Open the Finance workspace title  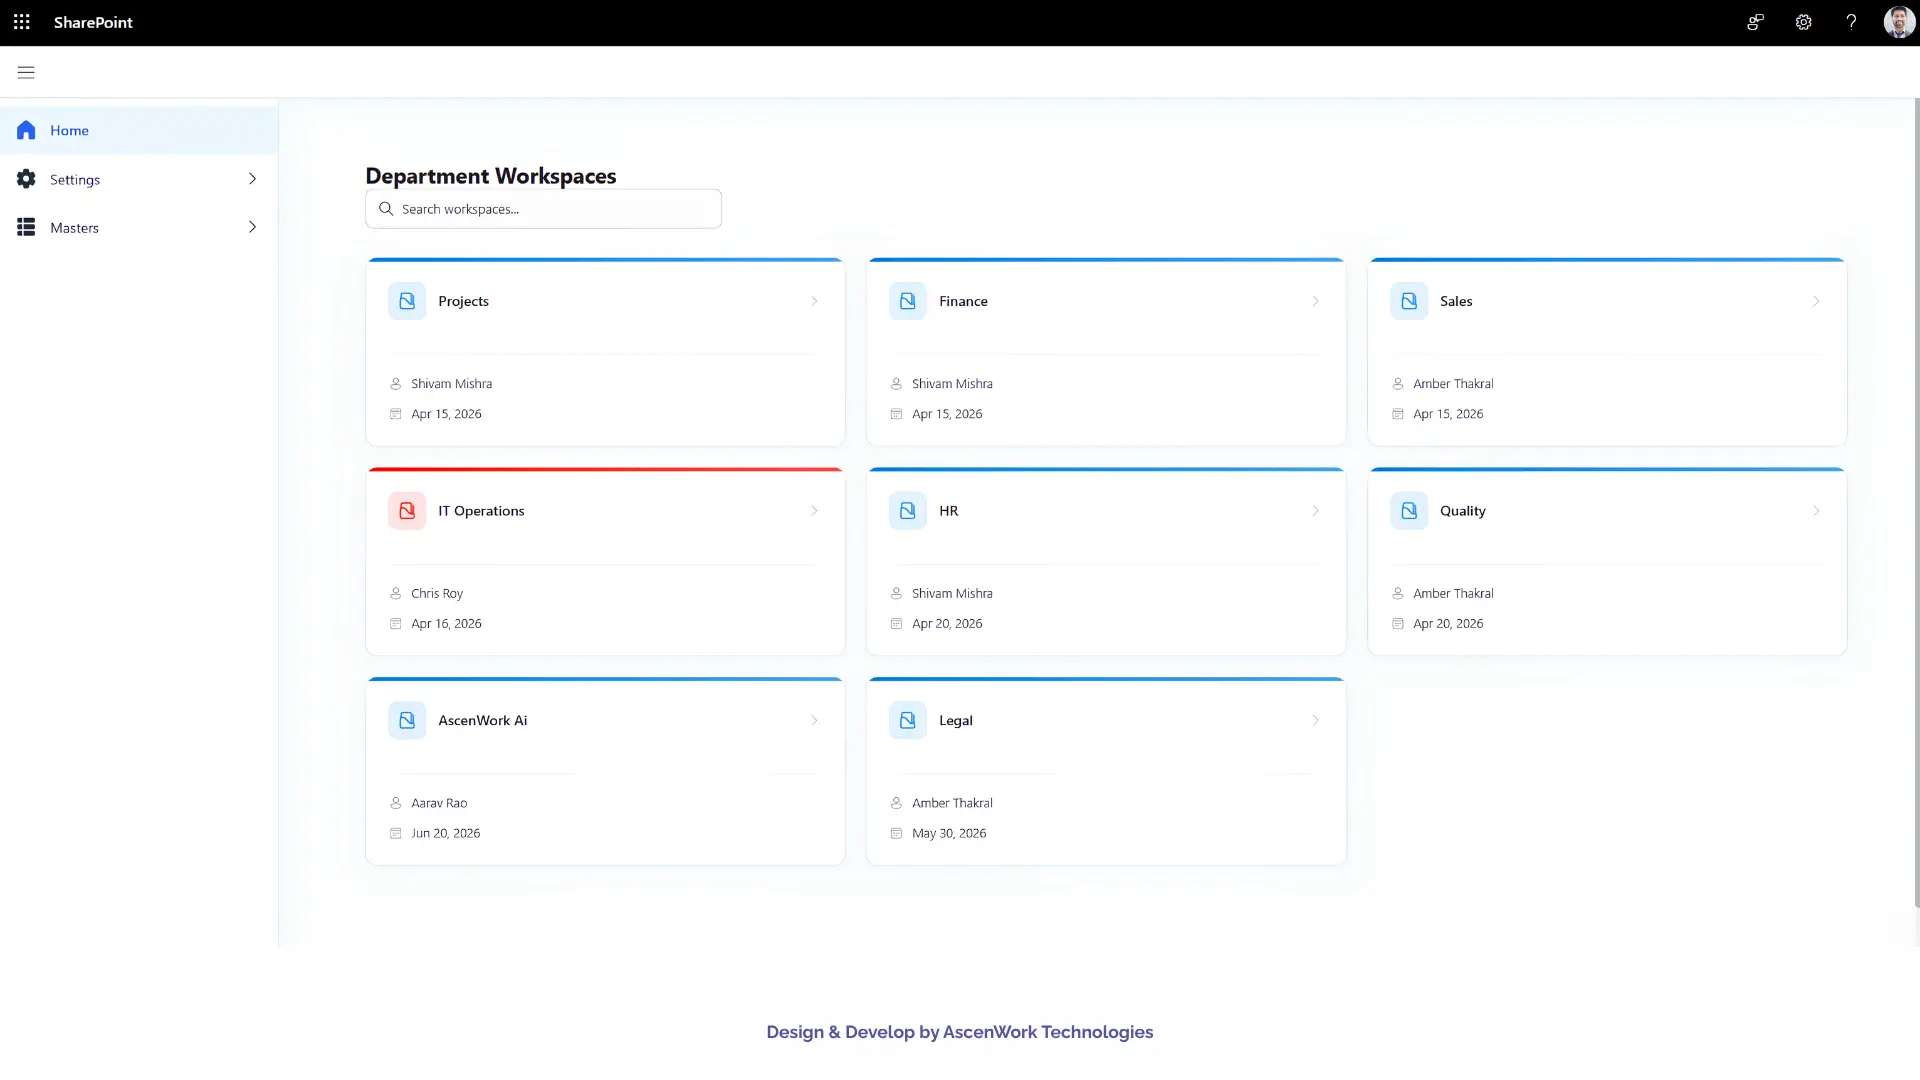[x=963, y=301]
